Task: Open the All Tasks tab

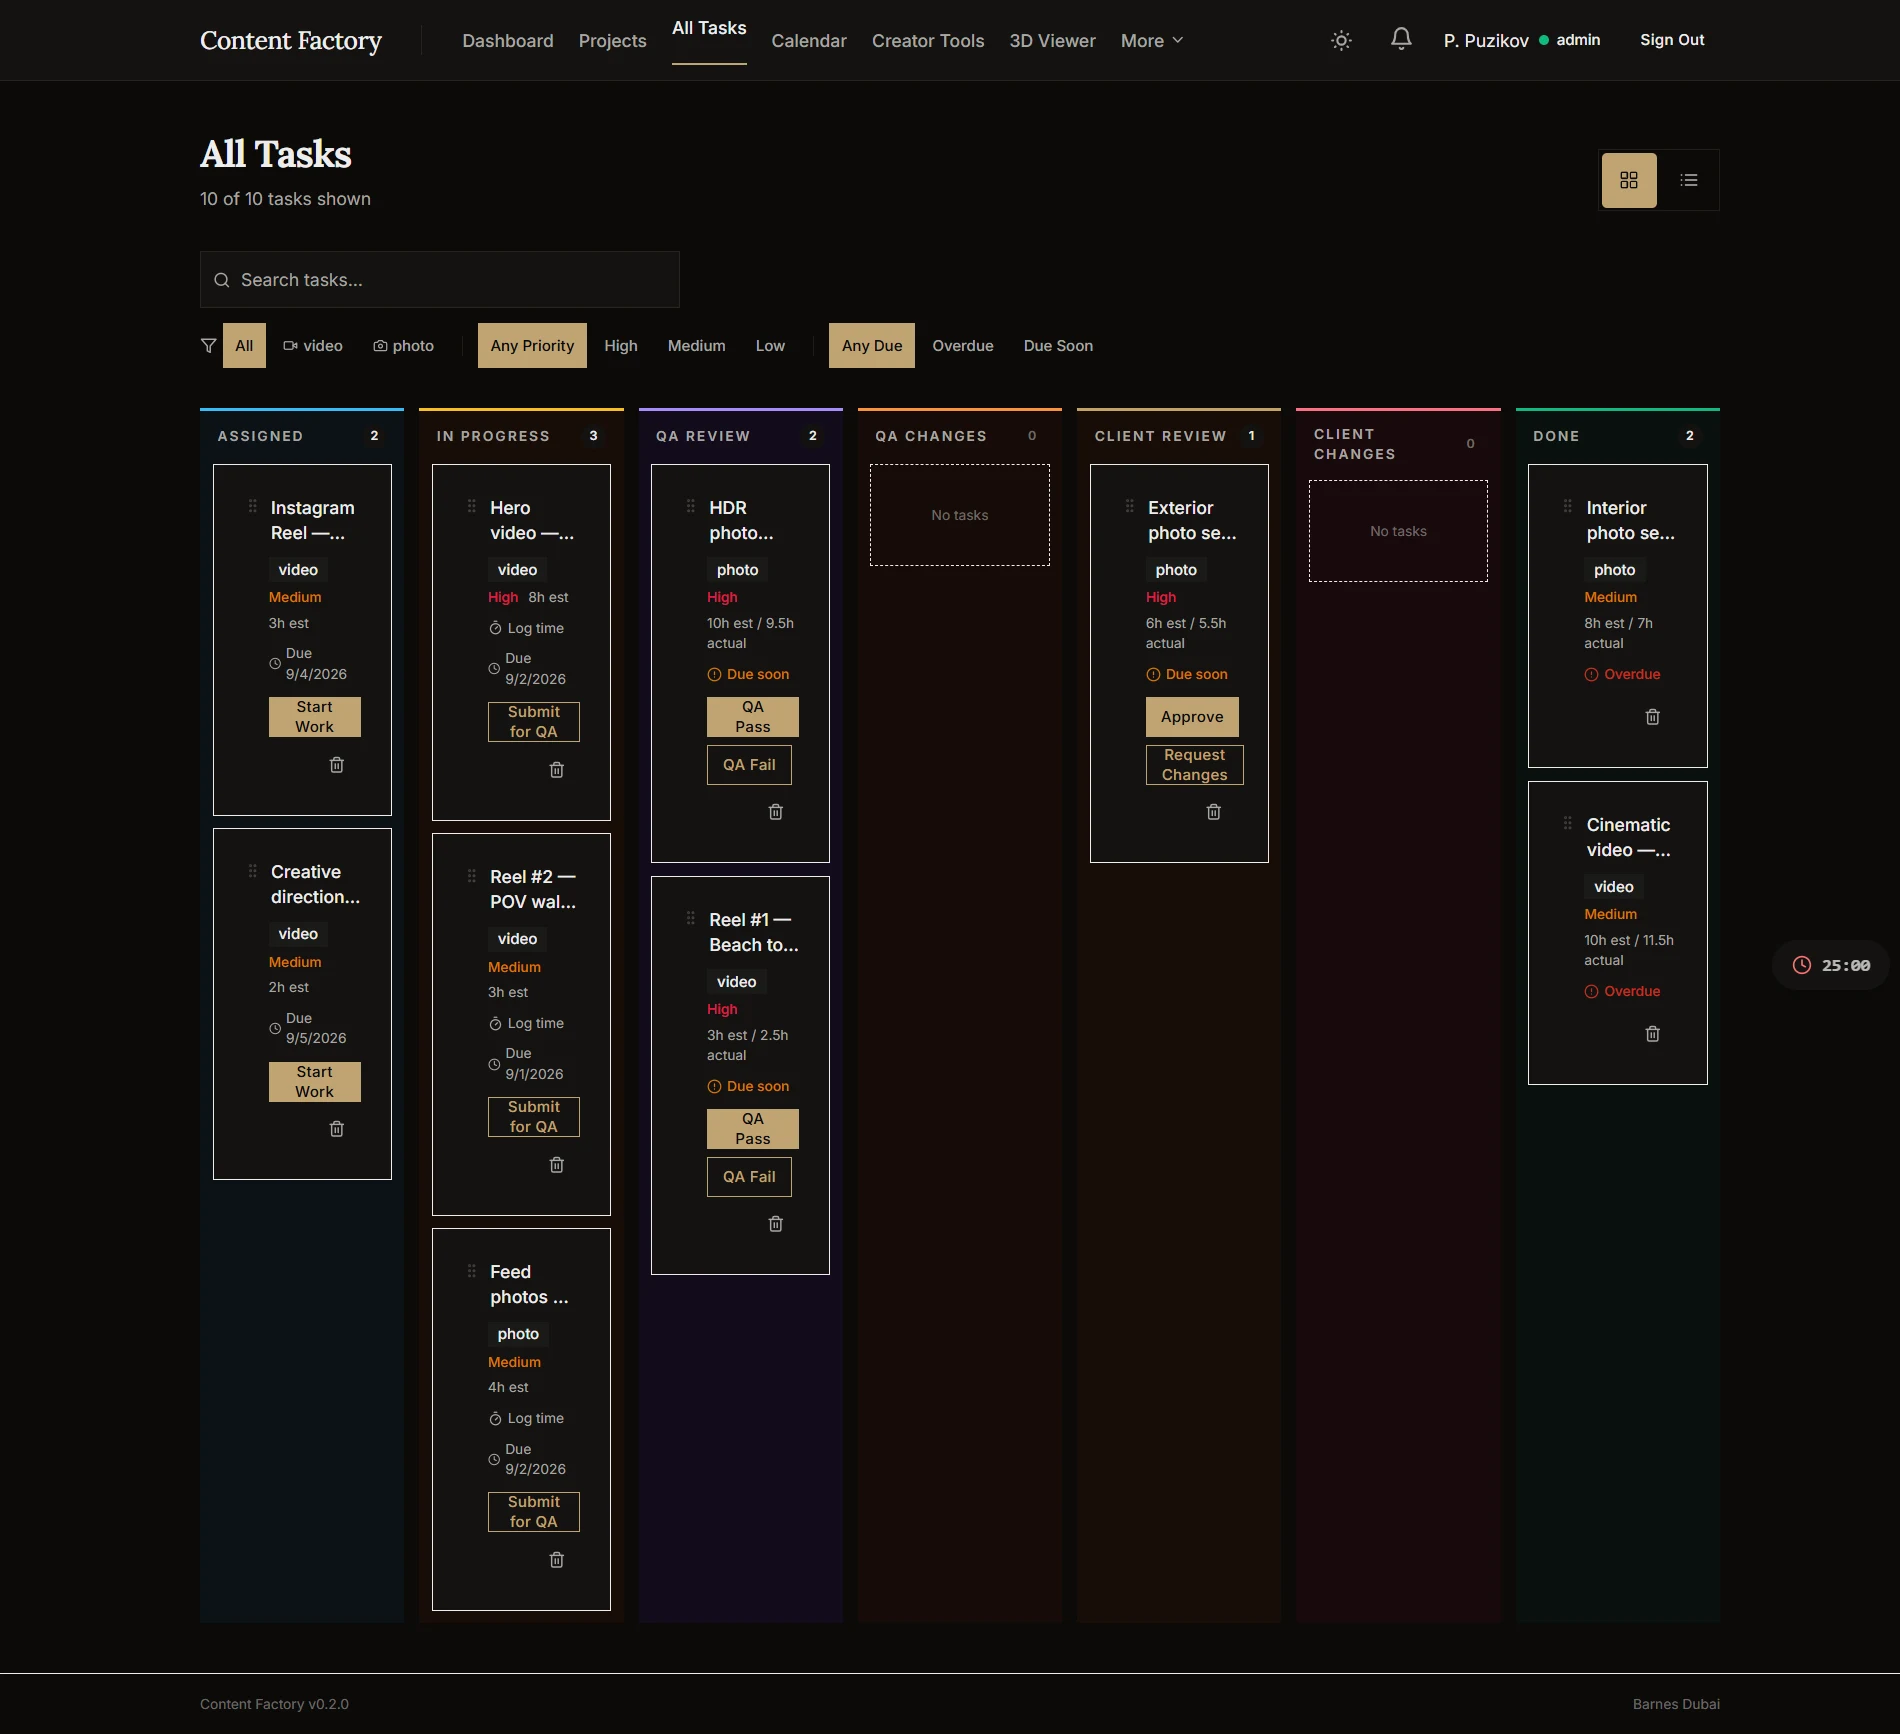Action: (709, 28)
